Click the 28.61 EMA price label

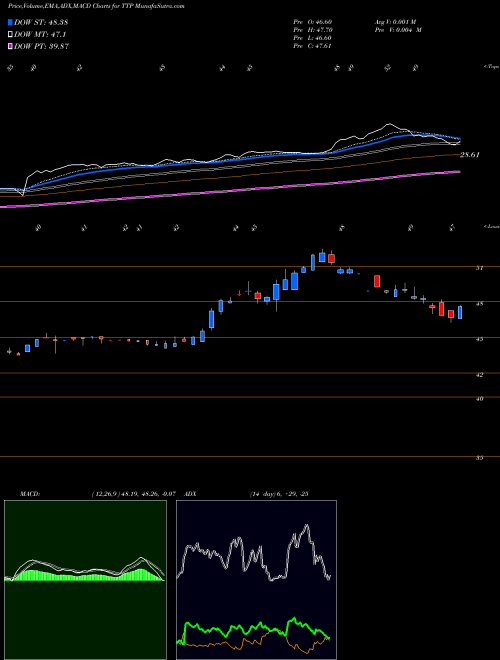(470, 155)
